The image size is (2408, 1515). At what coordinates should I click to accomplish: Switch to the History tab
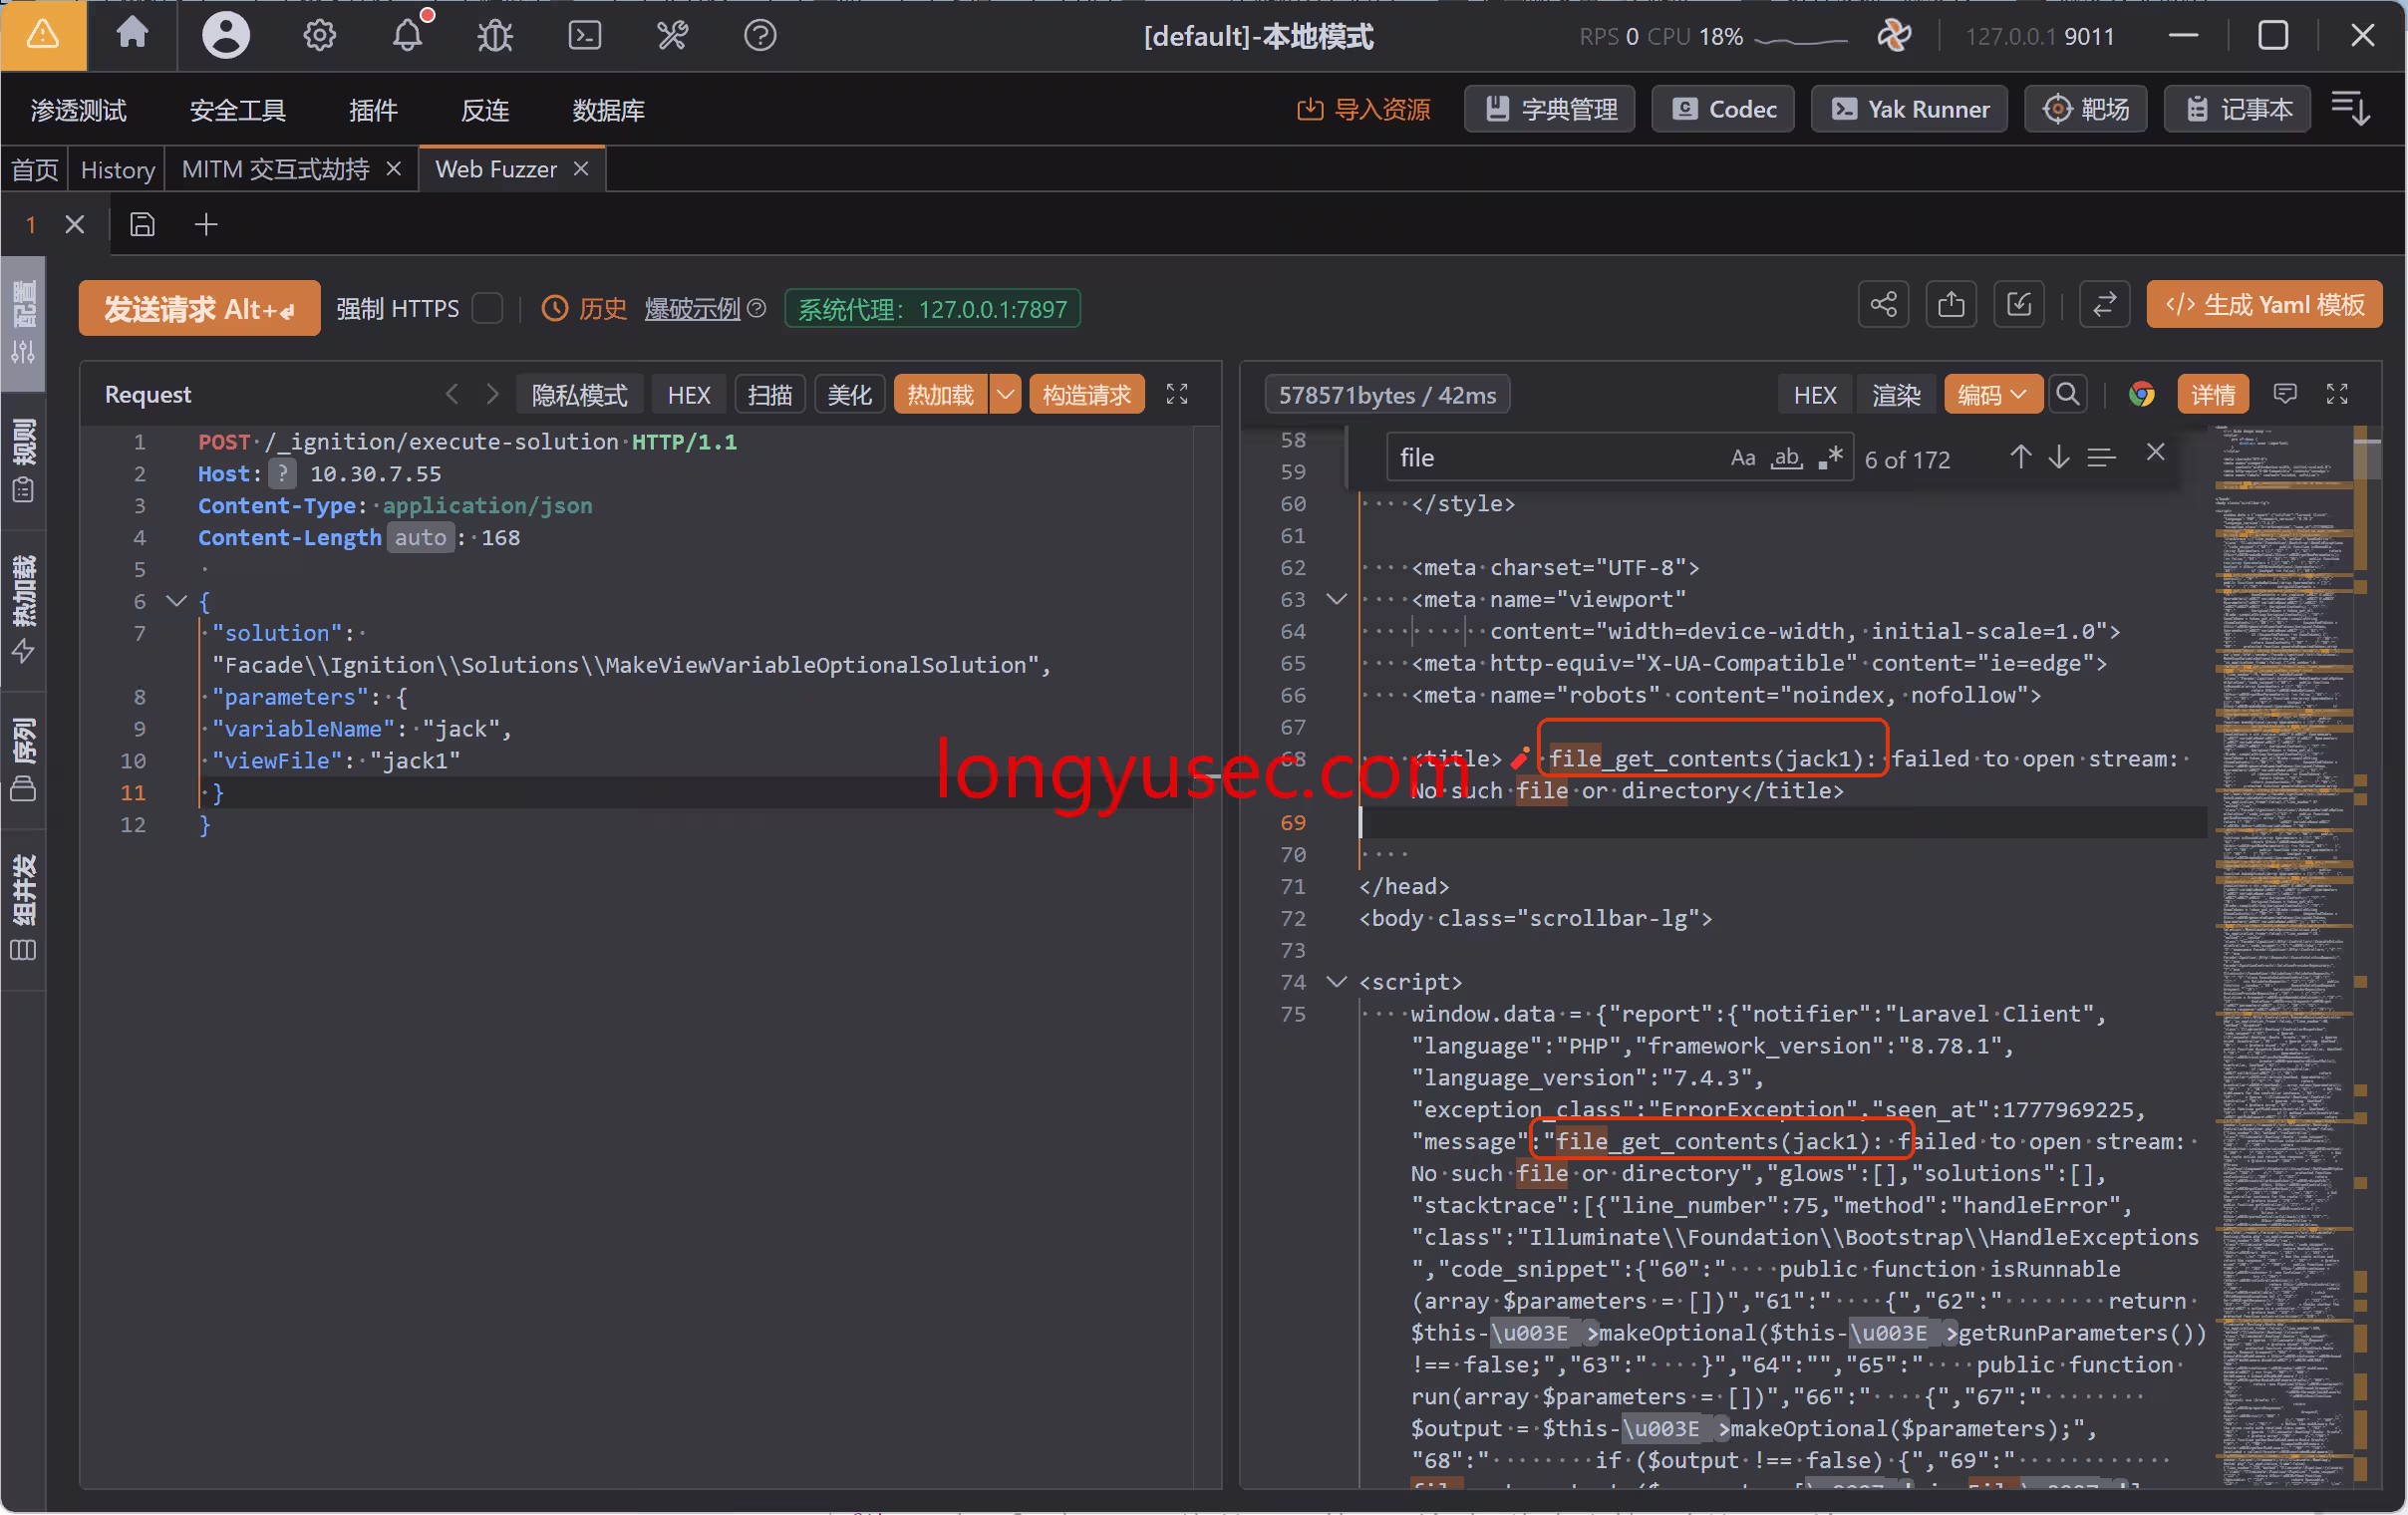coord(117,169)
